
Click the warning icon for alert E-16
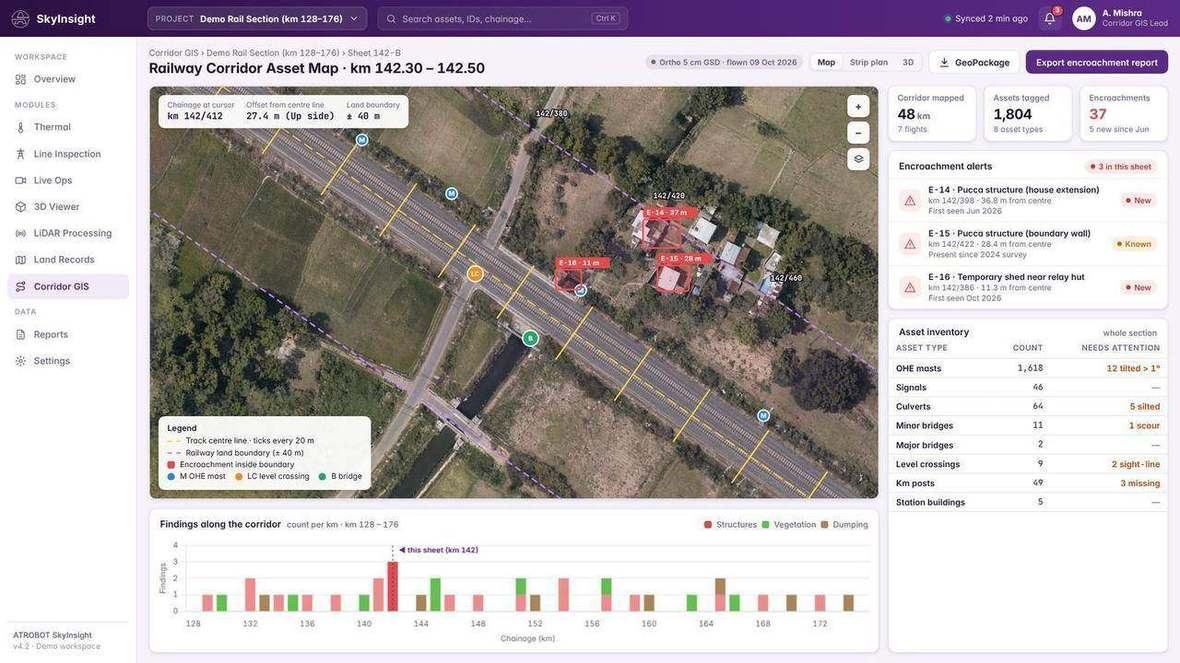(910, 287)
